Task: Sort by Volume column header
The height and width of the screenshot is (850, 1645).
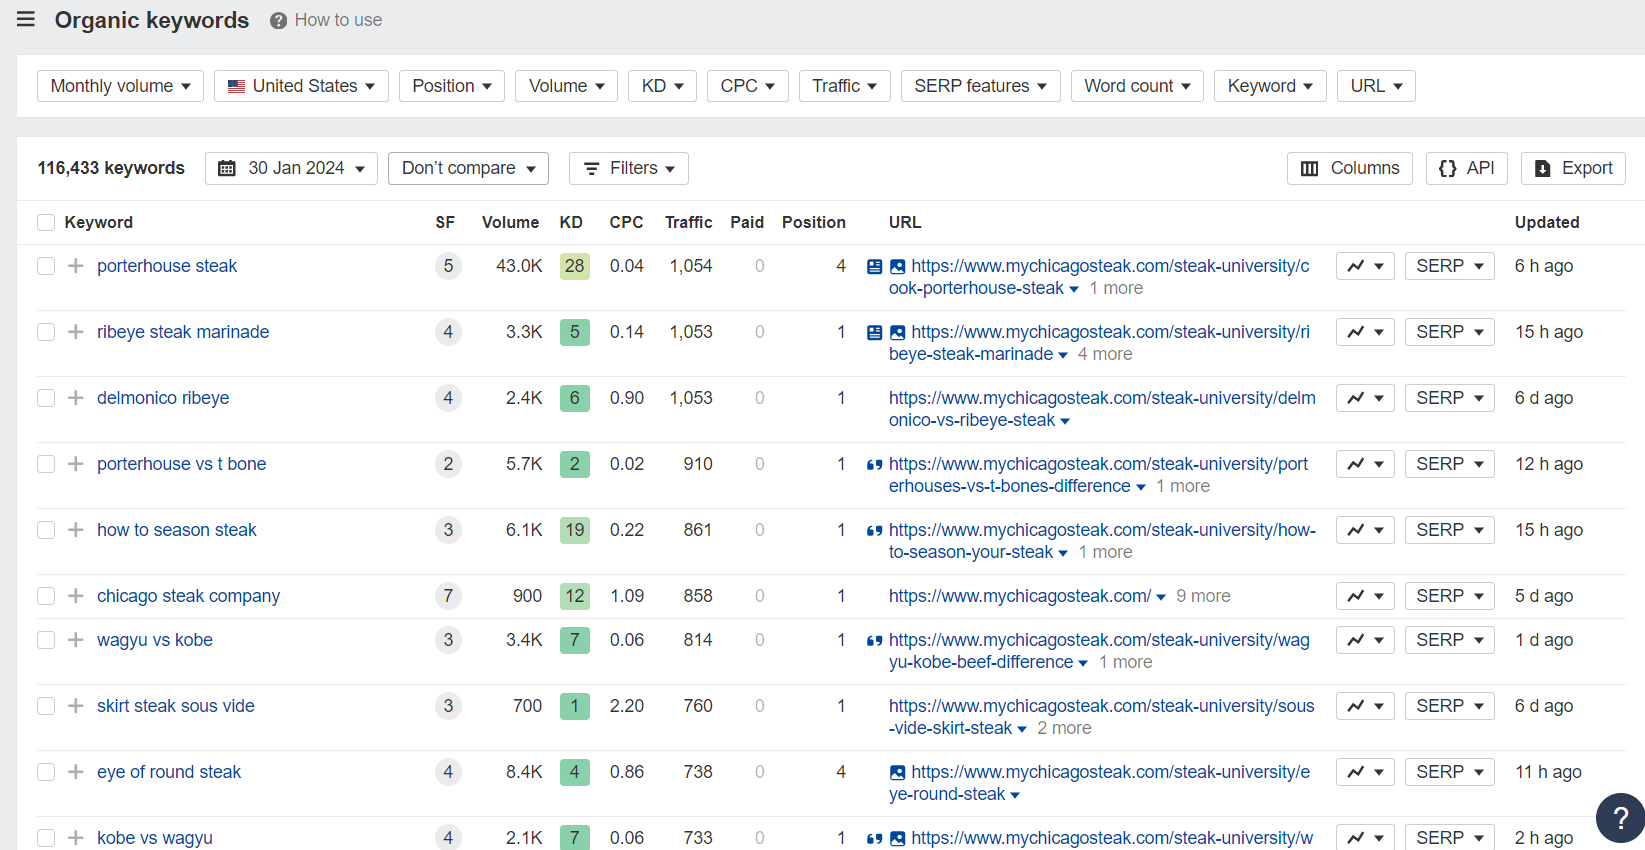Action: point(510,222)
